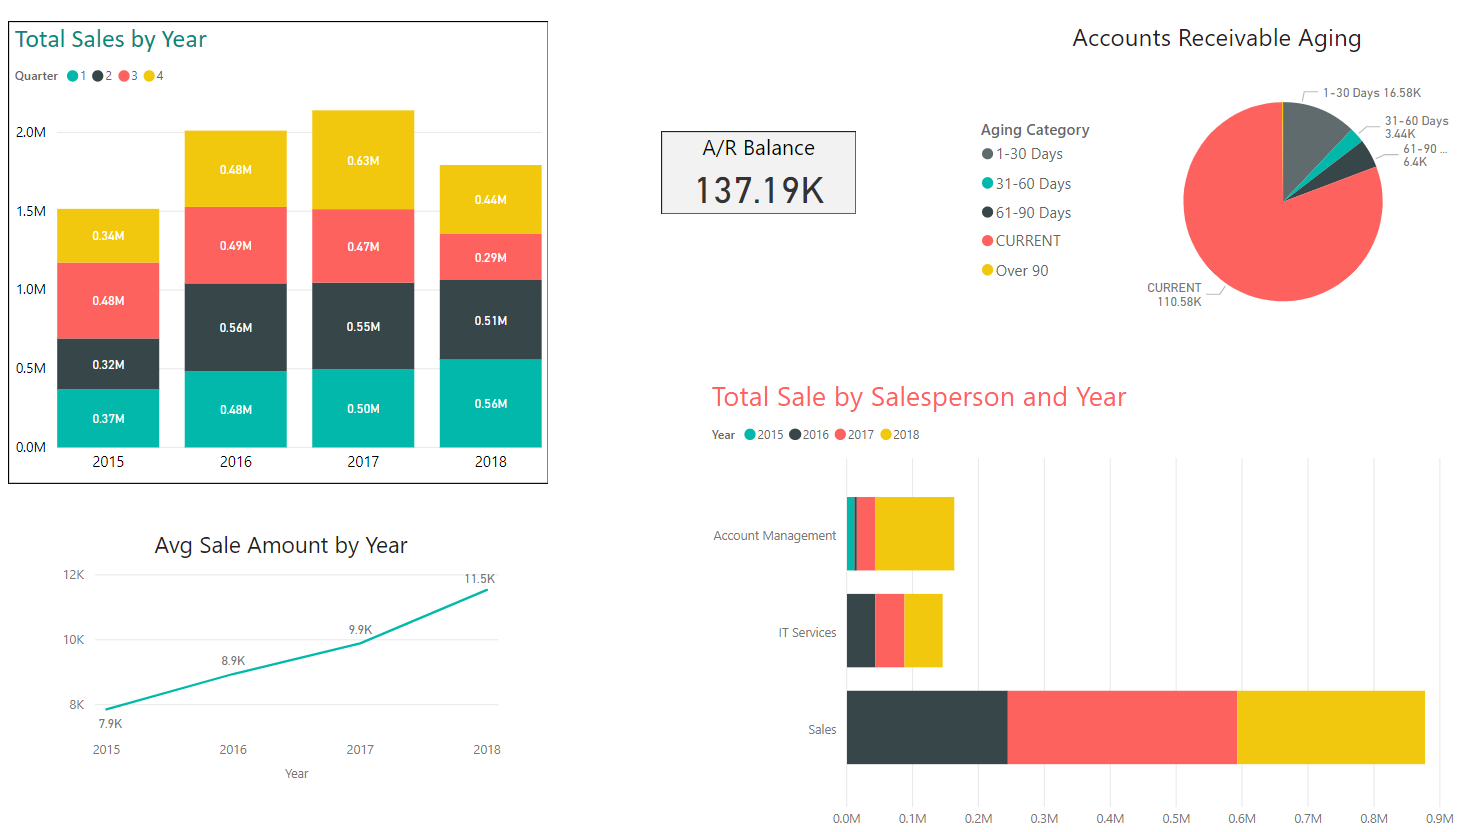
Task: Select 2016 bar's 0.56M dark segment
Action: point(236,327)
